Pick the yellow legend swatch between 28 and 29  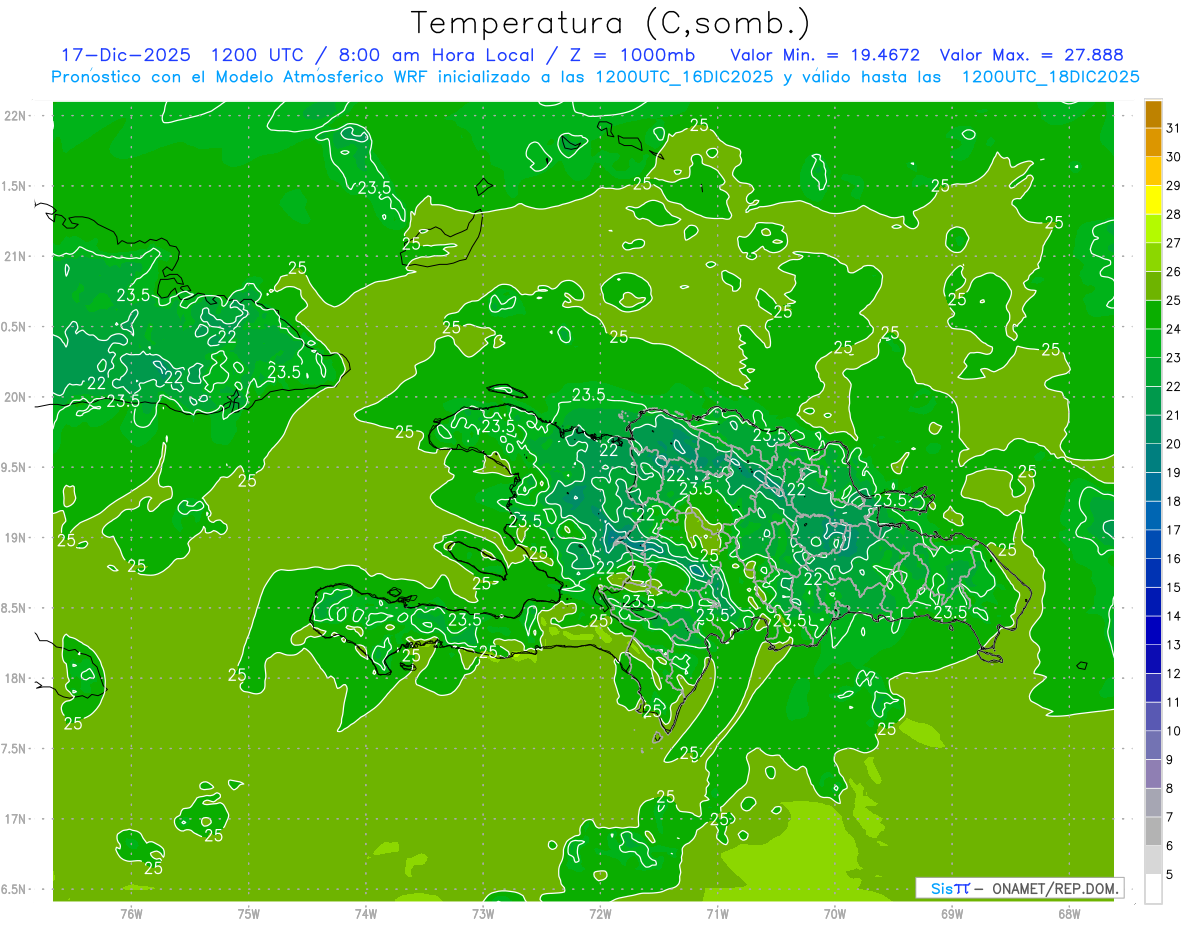1154,200
